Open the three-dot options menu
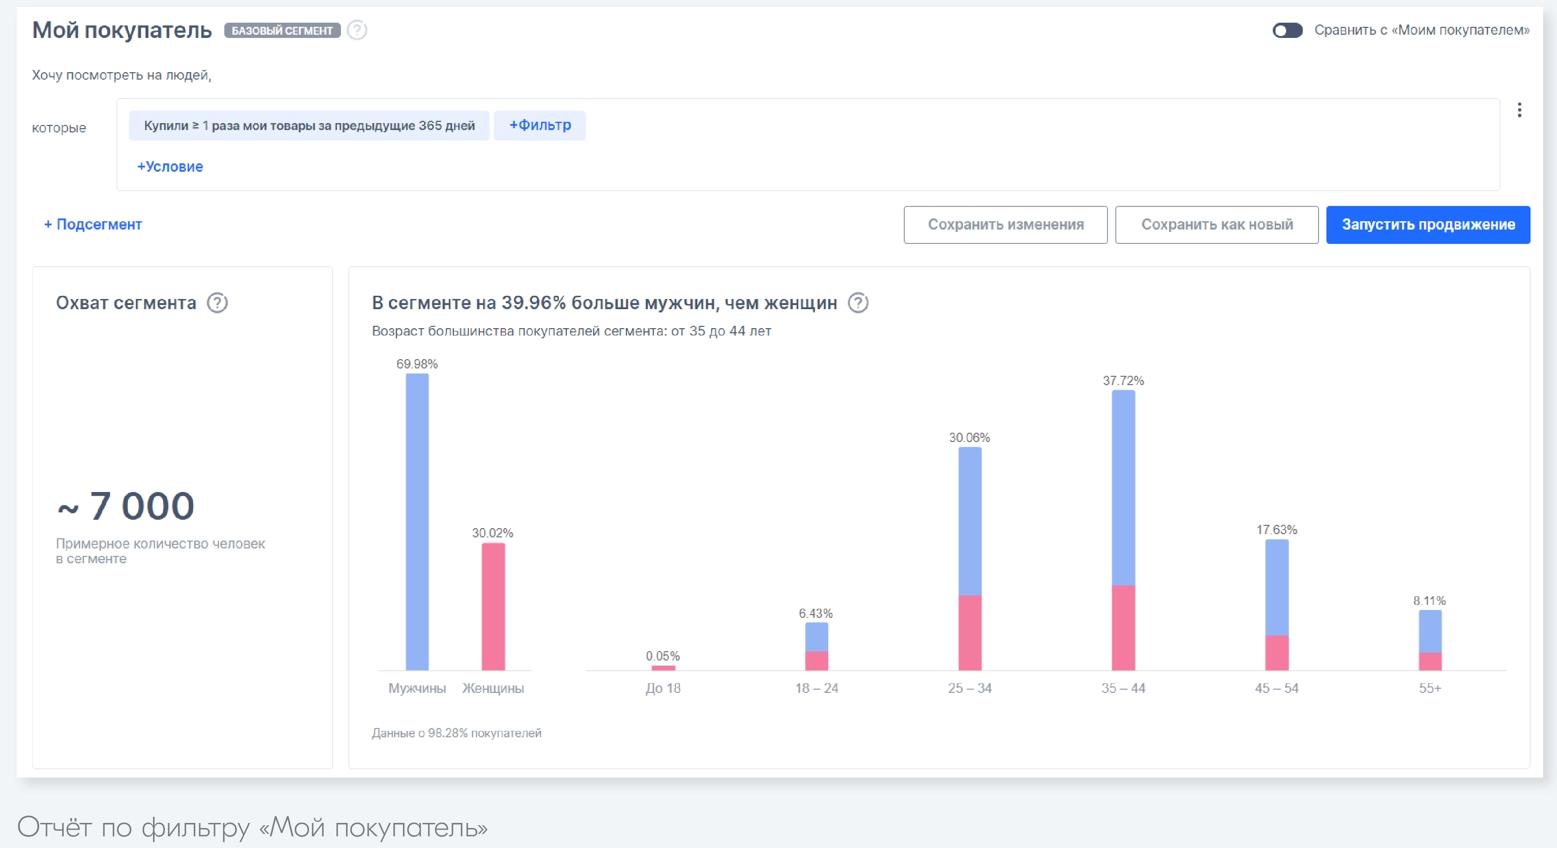Viewport: 1557px width, 848px height. pyautogui.click(x=1519, y=110)
